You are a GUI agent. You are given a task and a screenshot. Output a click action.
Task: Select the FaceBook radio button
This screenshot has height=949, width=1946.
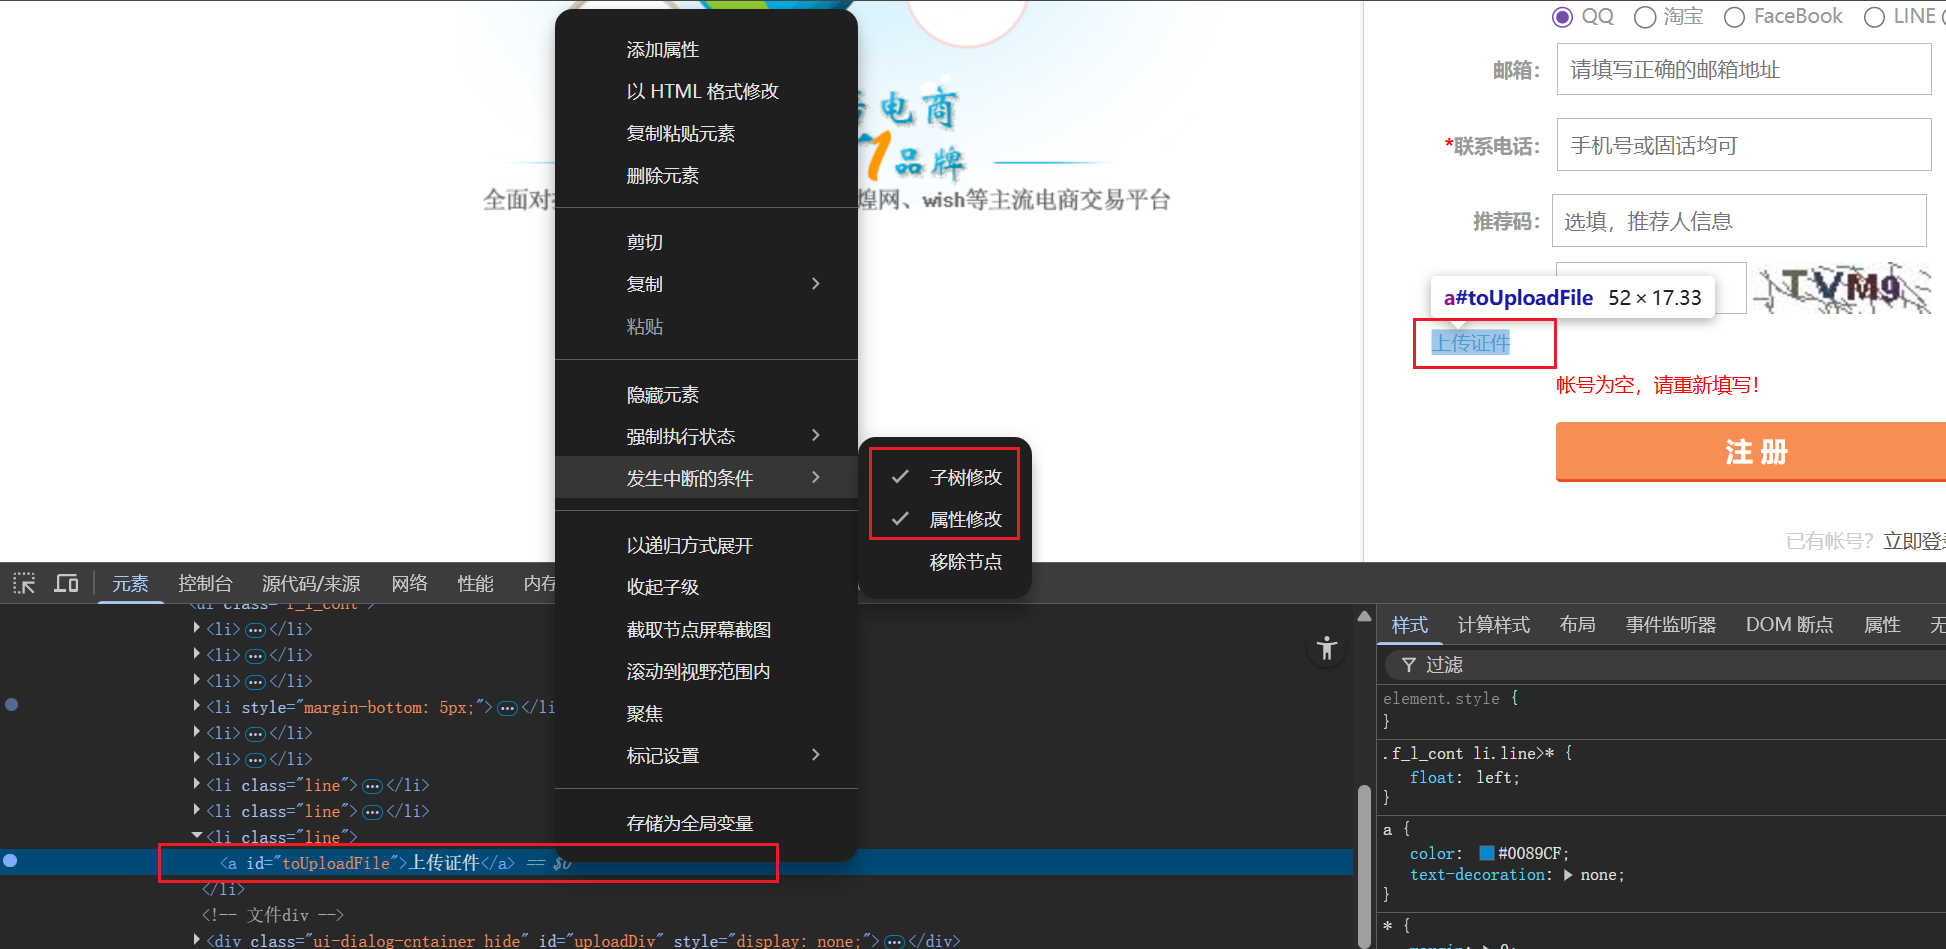(x=1735, y=17)
